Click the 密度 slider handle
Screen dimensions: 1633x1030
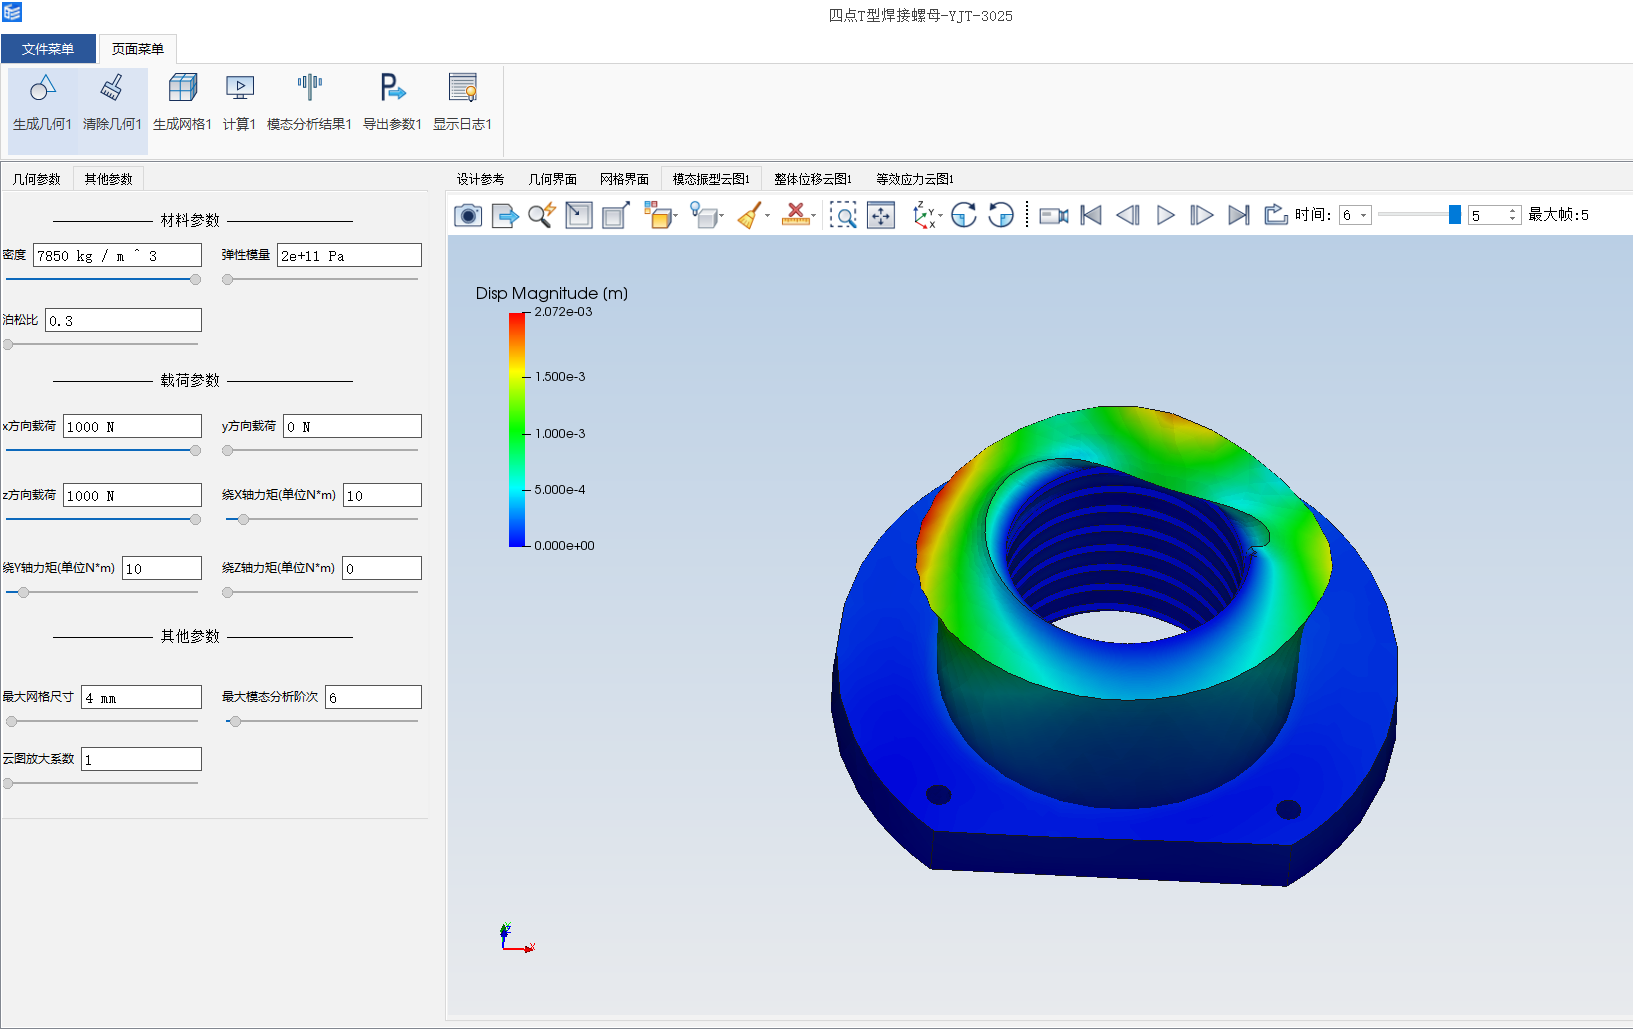196,280
